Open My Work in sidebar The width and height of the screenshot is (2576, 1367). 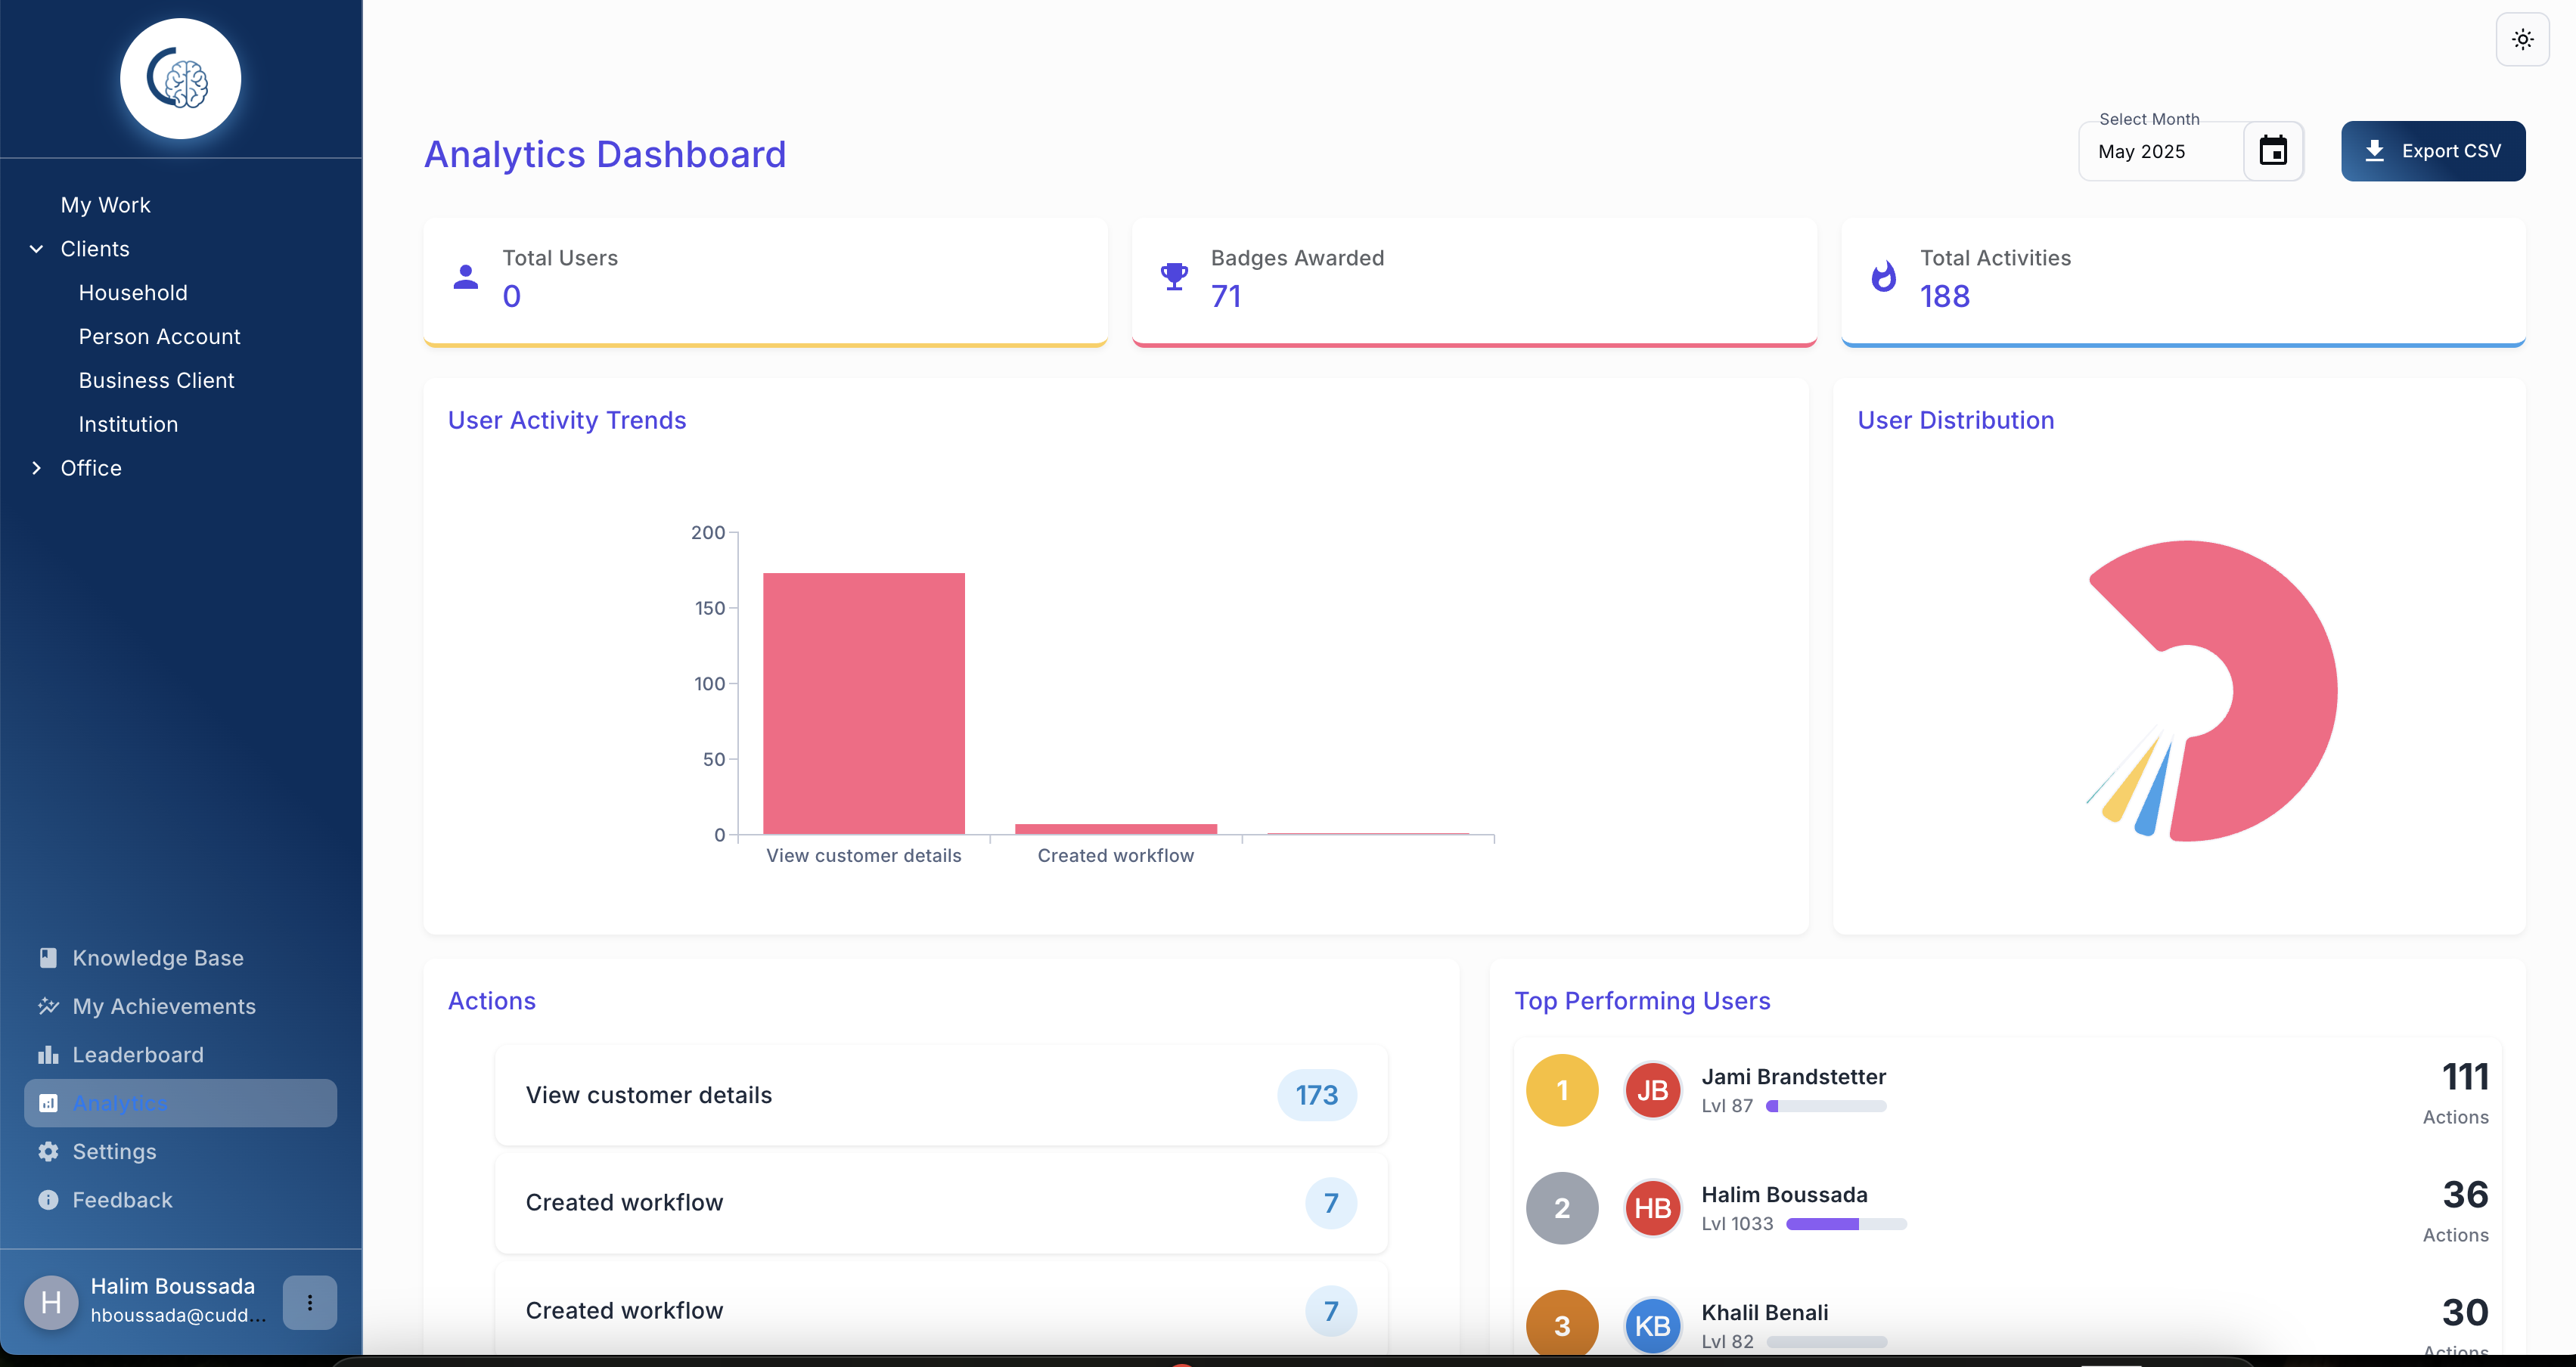[x=105, y=205]
